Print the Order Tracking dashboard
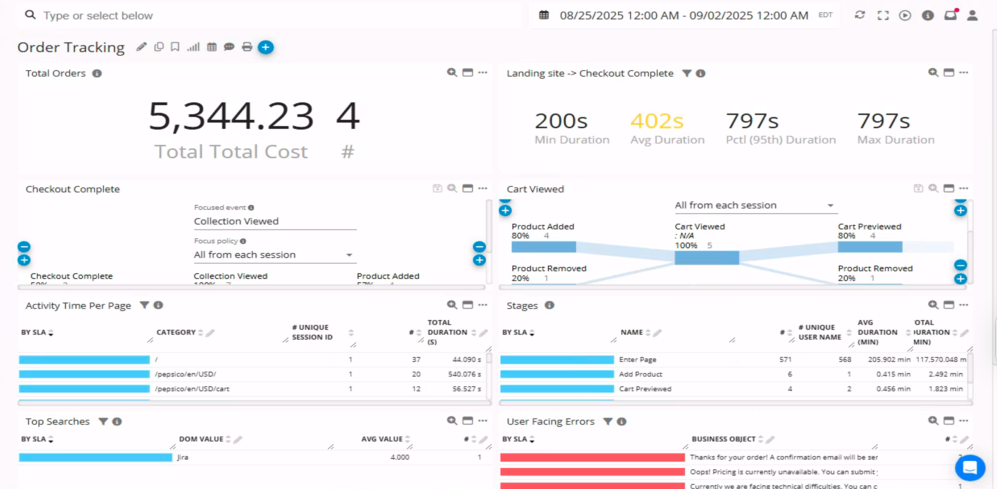 click(247, 47)
